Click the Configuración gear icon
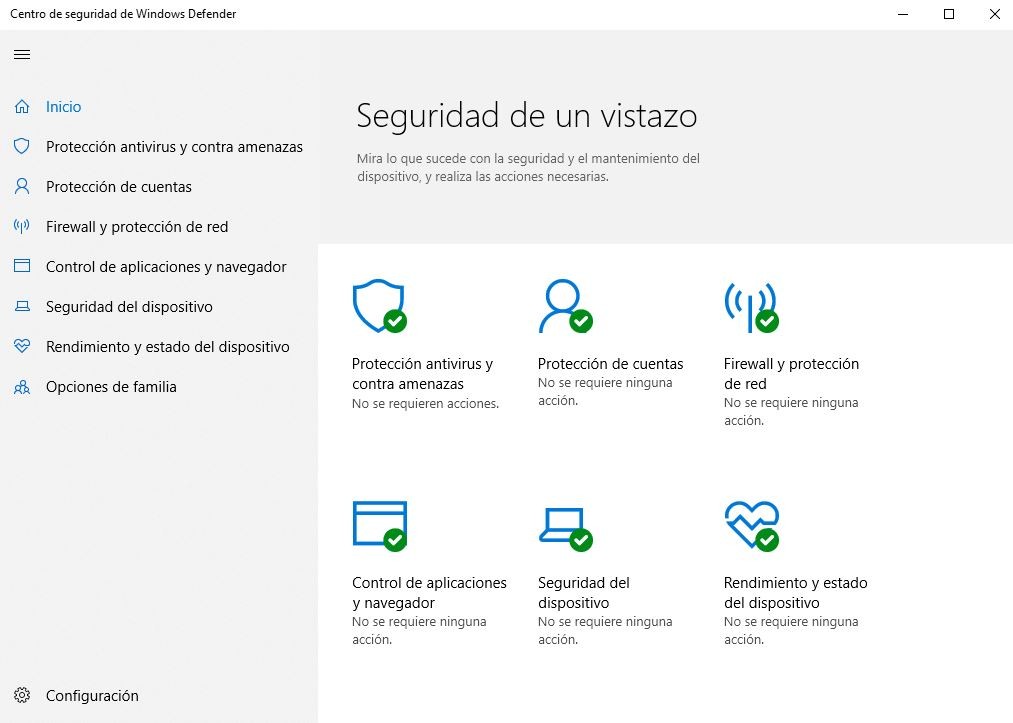The width and height of the screenshot is (1013, 723). [x=22, y=696]
